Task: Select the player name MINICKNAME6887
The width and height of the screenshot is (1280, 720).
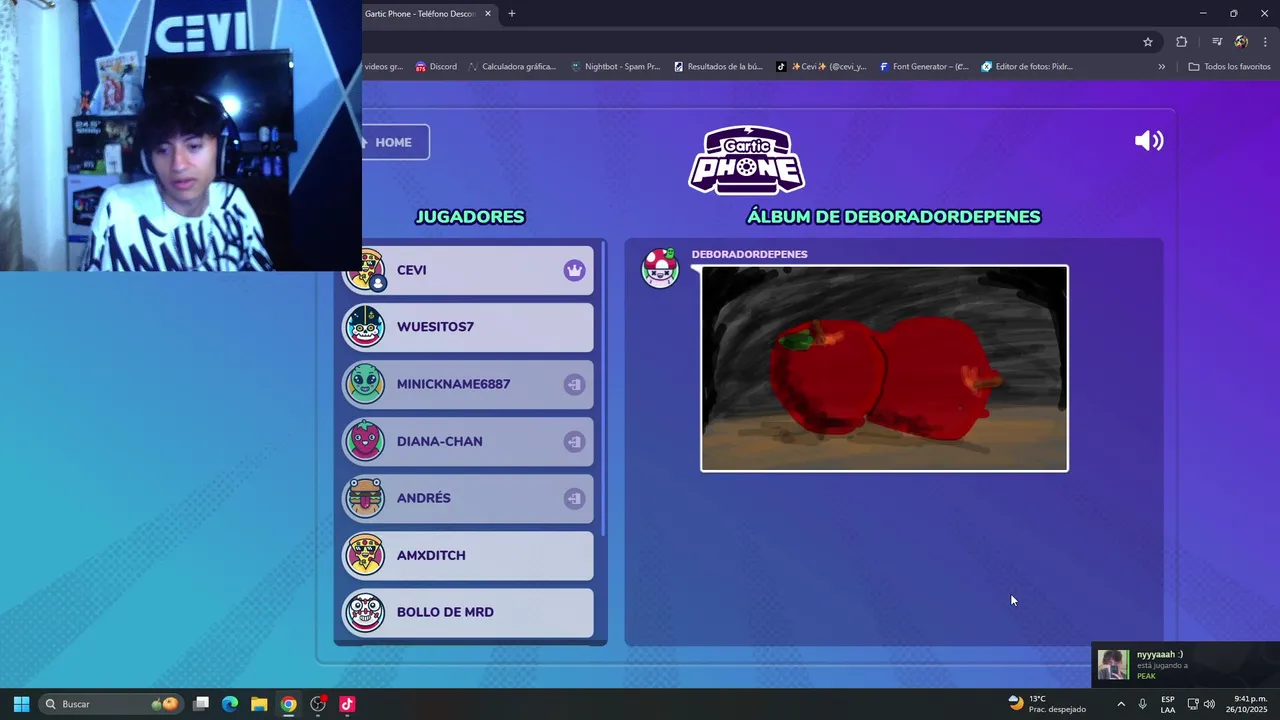Action: point(453,384)
